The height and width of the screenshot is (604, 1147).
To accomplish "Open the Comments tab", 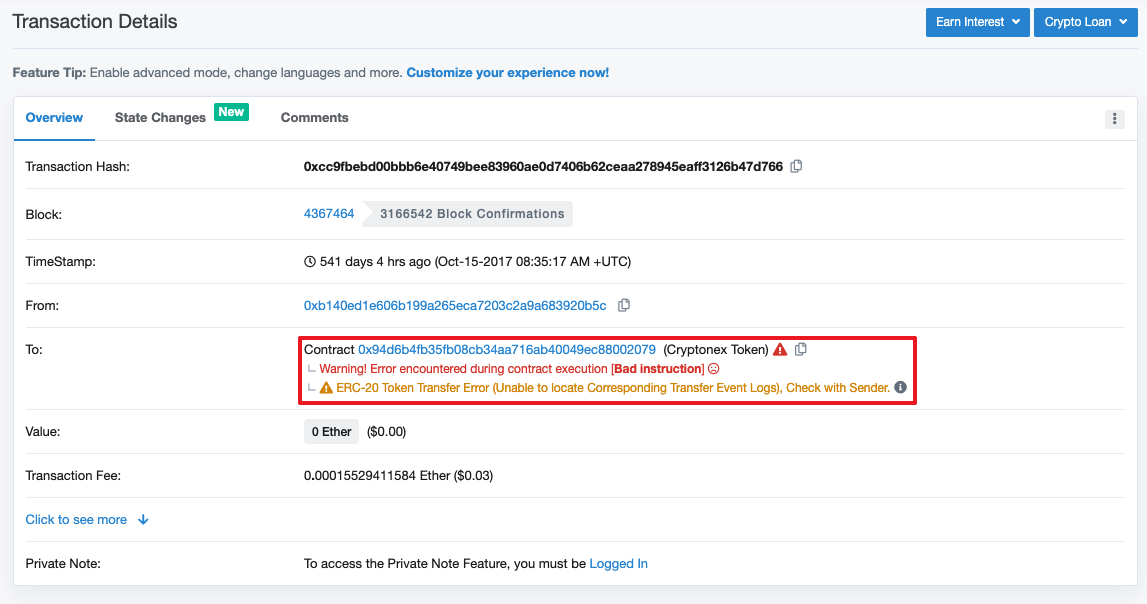I will [315, 117].
